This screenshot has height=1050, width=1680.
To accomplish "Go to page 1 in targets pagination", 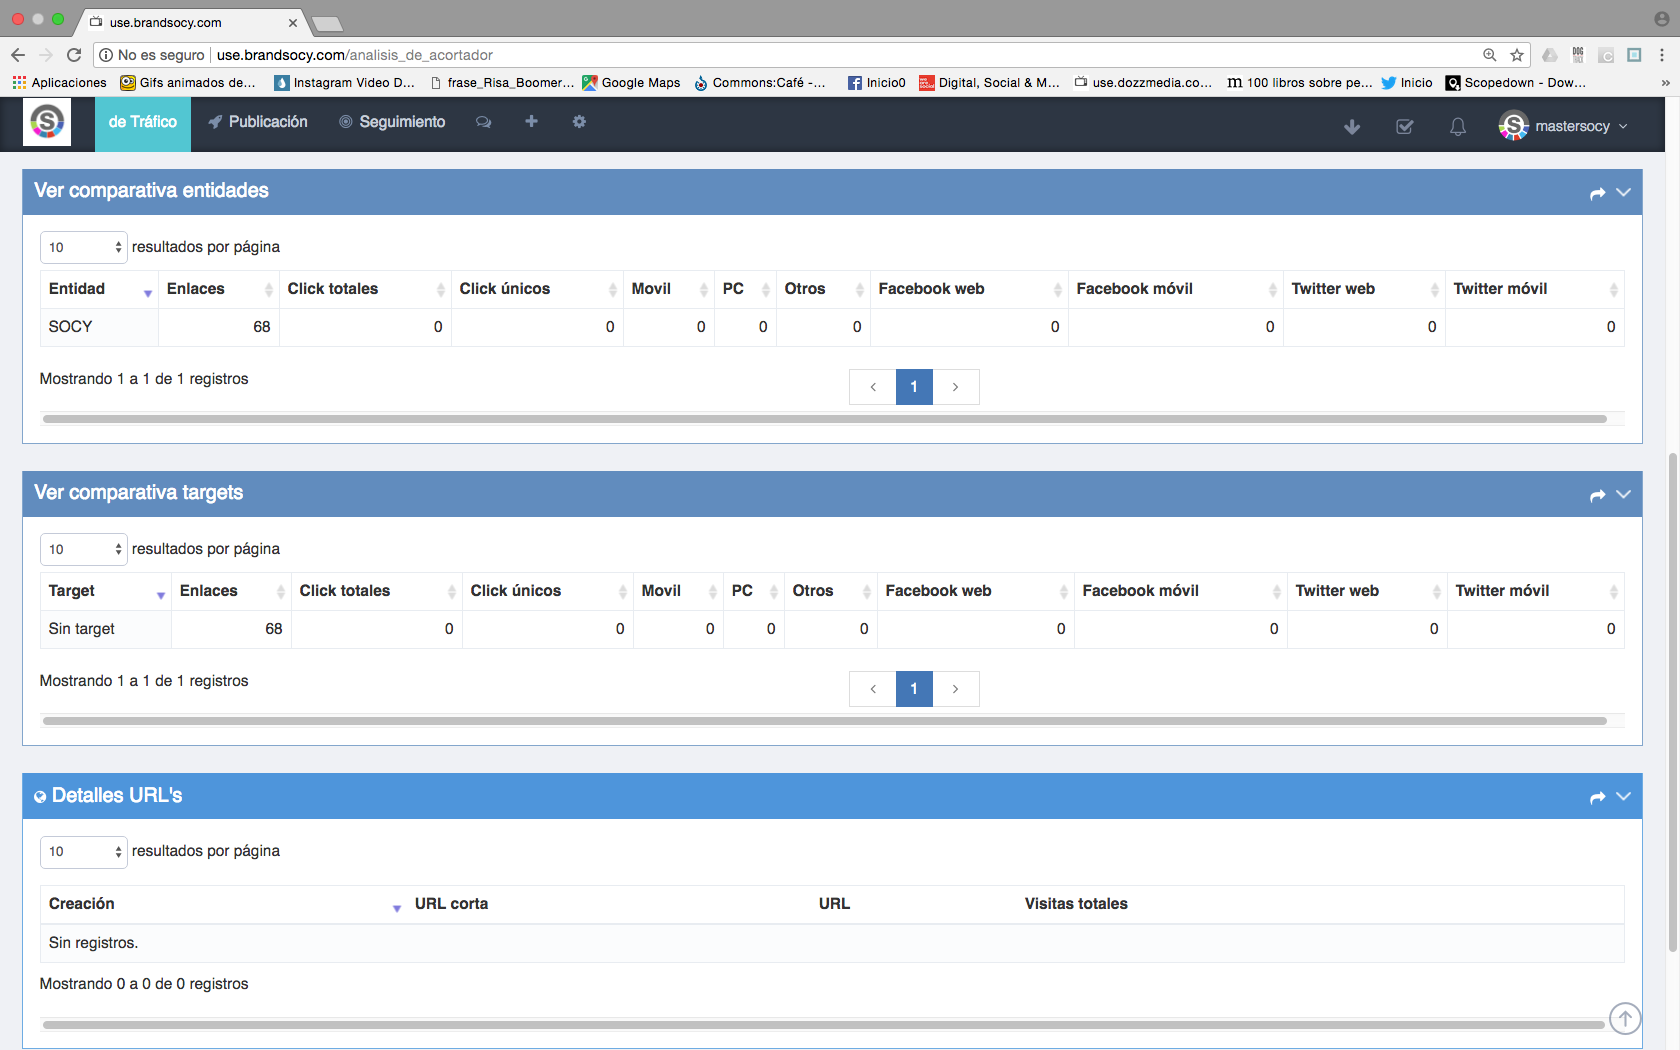I will pos(914,689).
